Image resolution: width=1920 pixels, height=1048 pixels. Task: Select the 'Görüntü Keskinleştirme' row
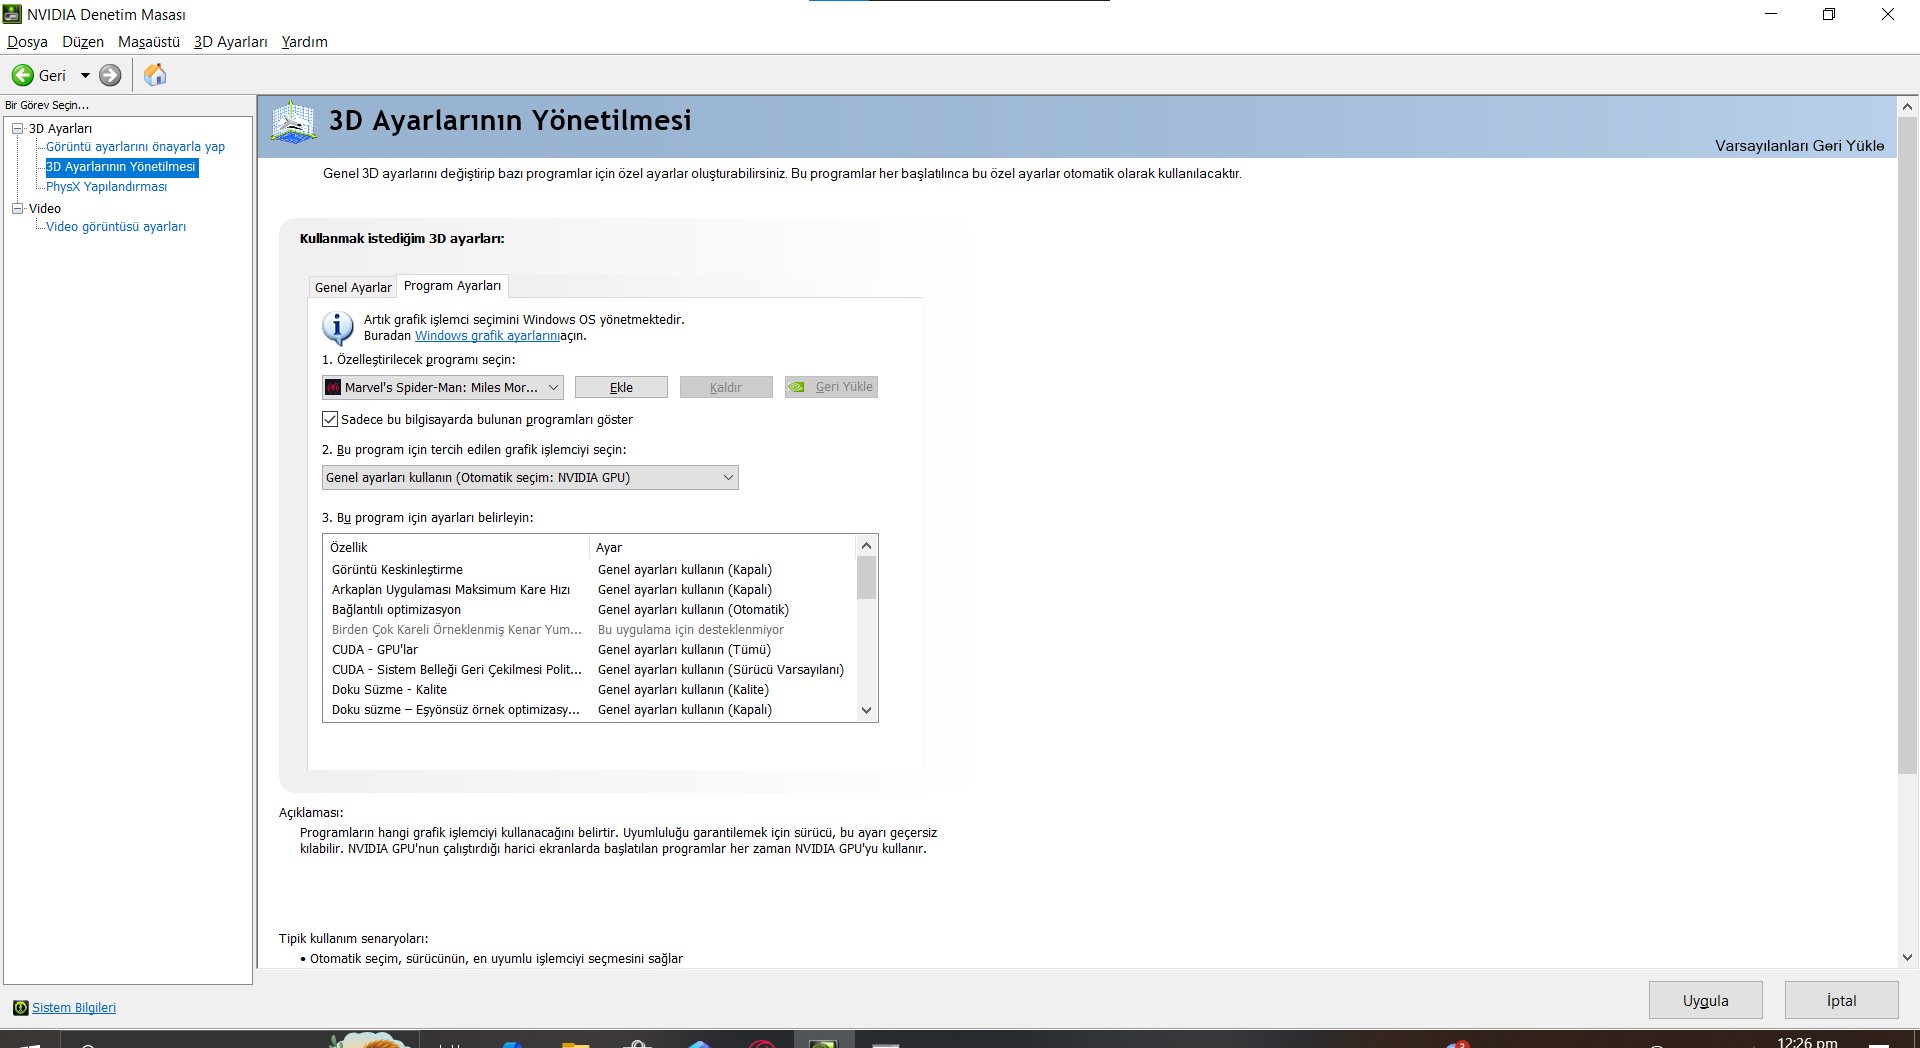coord(590,570)
